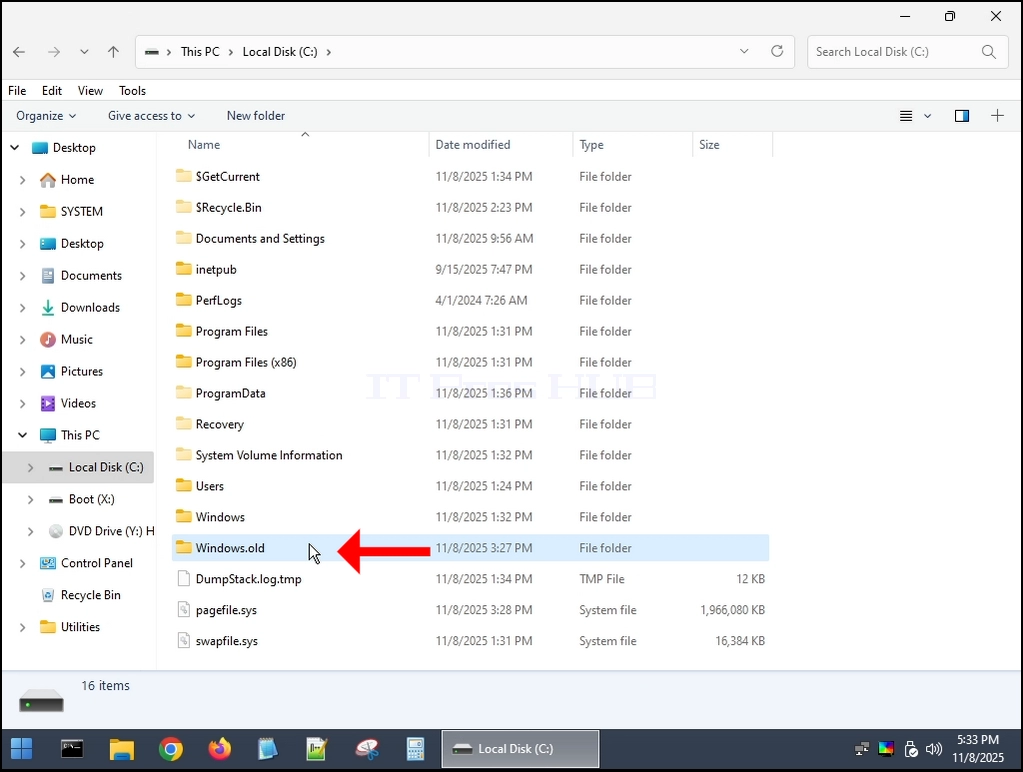The height and width of the screenshot is (772, 1023).
Task: Click the plus icon in toolbar
Action: pos(997,116)
